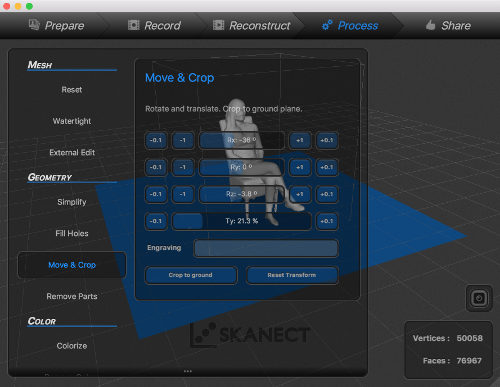Click the Process gears icon
Image resolution: width=500 pixels, height=387 pixels.
[x=327, y=25]
